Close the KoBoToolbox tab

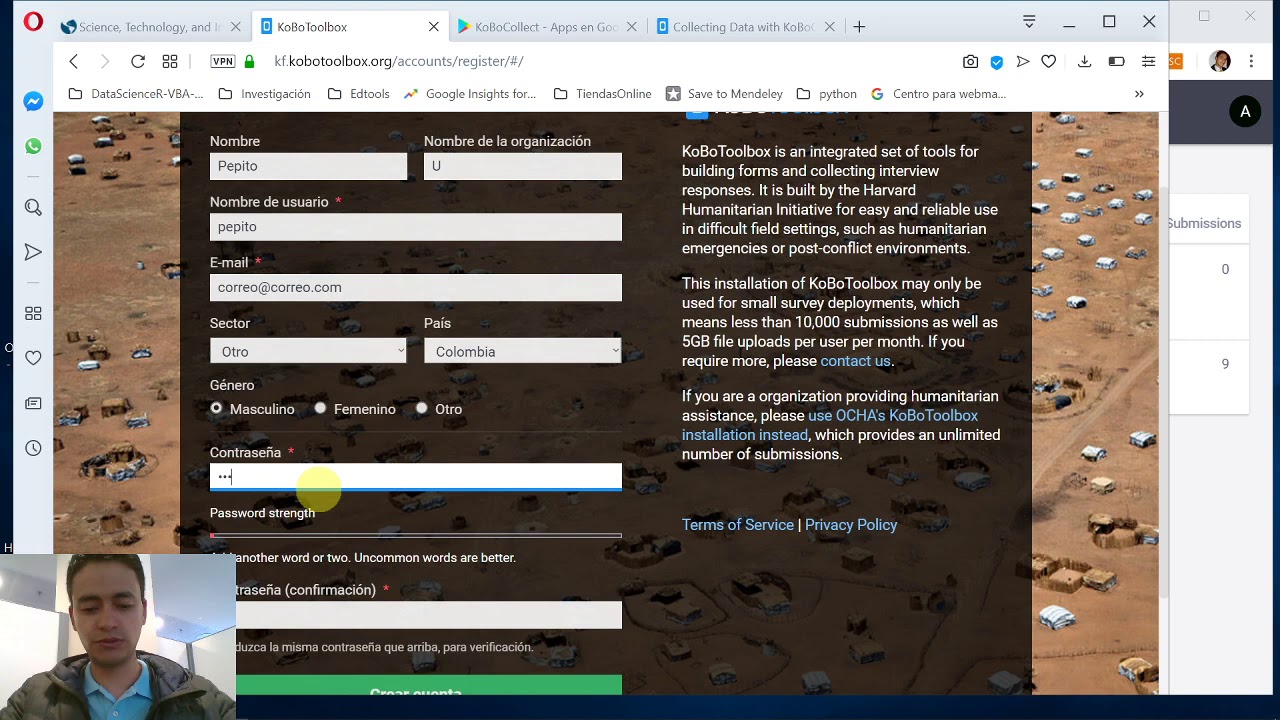coord(433,27)
